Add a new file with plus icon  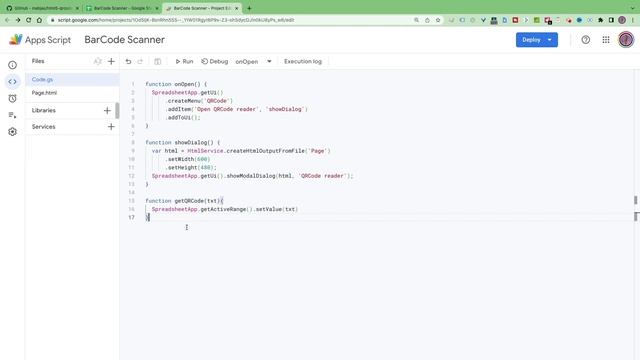point(111,61)
